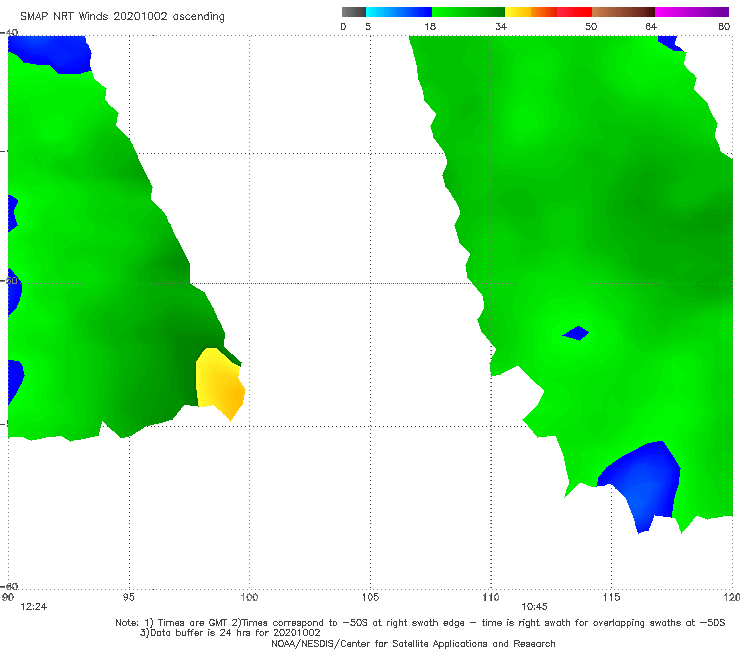Click the green segment of the color bar
The height and width of the screenshot is (650, 740).
tap(468, 12)
